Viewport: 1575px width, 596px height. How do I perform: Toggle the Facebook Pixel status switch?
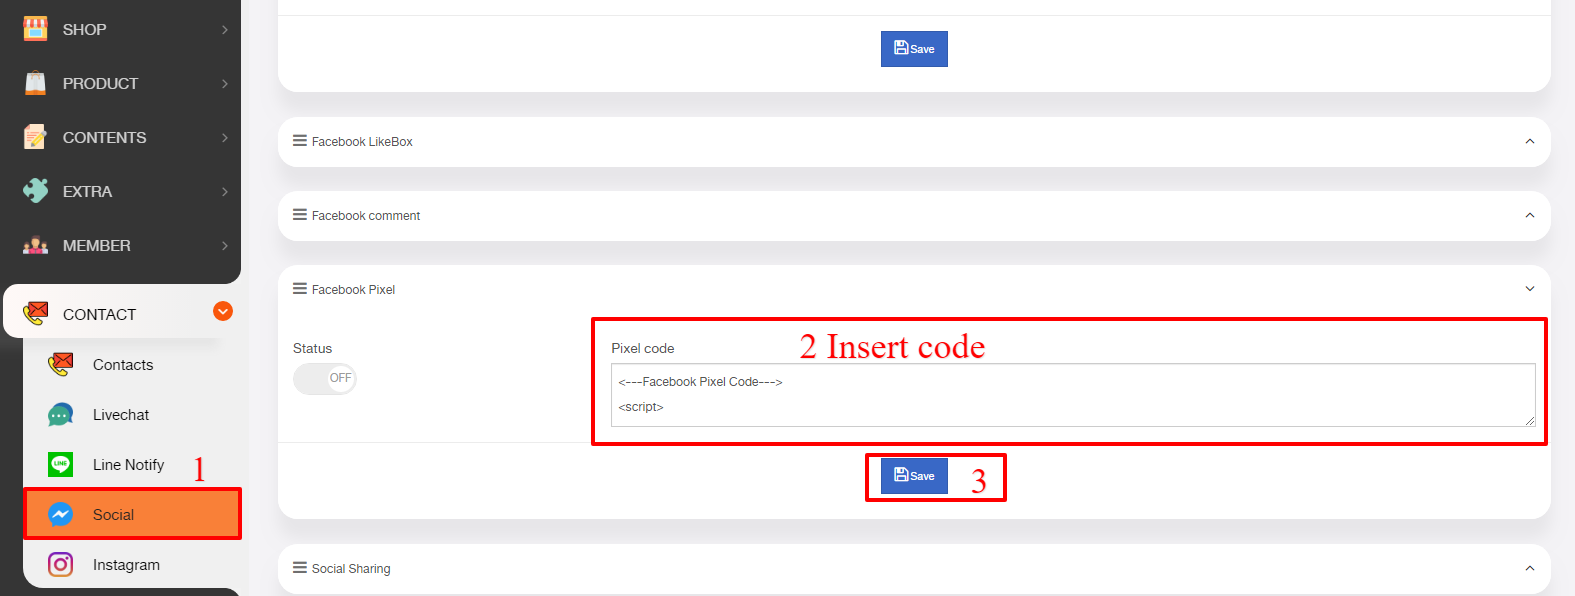pyautogui.click(x=324, y=378)
